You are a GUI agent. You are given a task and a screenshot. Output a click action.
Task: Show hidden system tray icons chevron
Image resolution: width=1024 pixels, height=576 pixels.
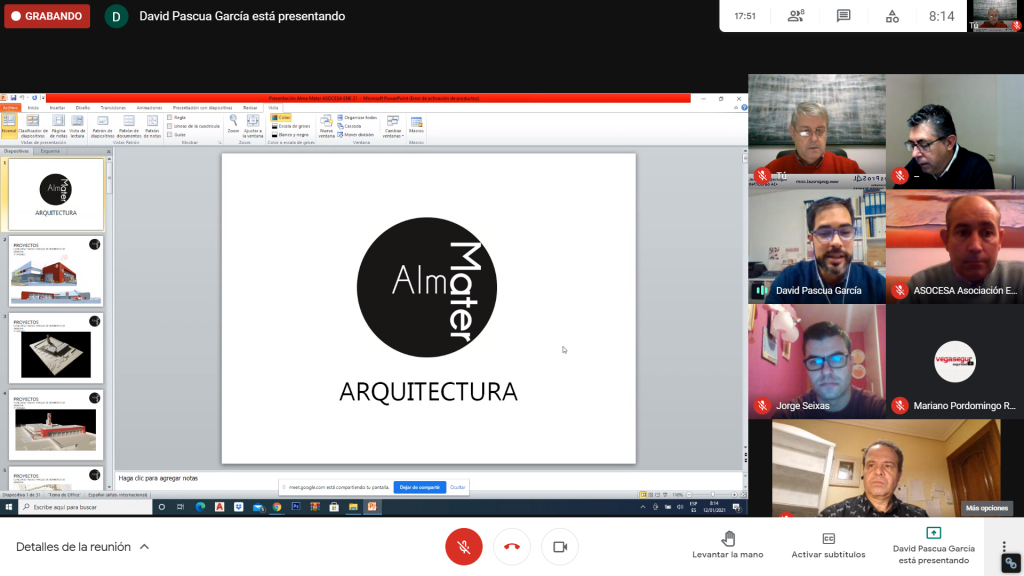(x=643, y=507)
